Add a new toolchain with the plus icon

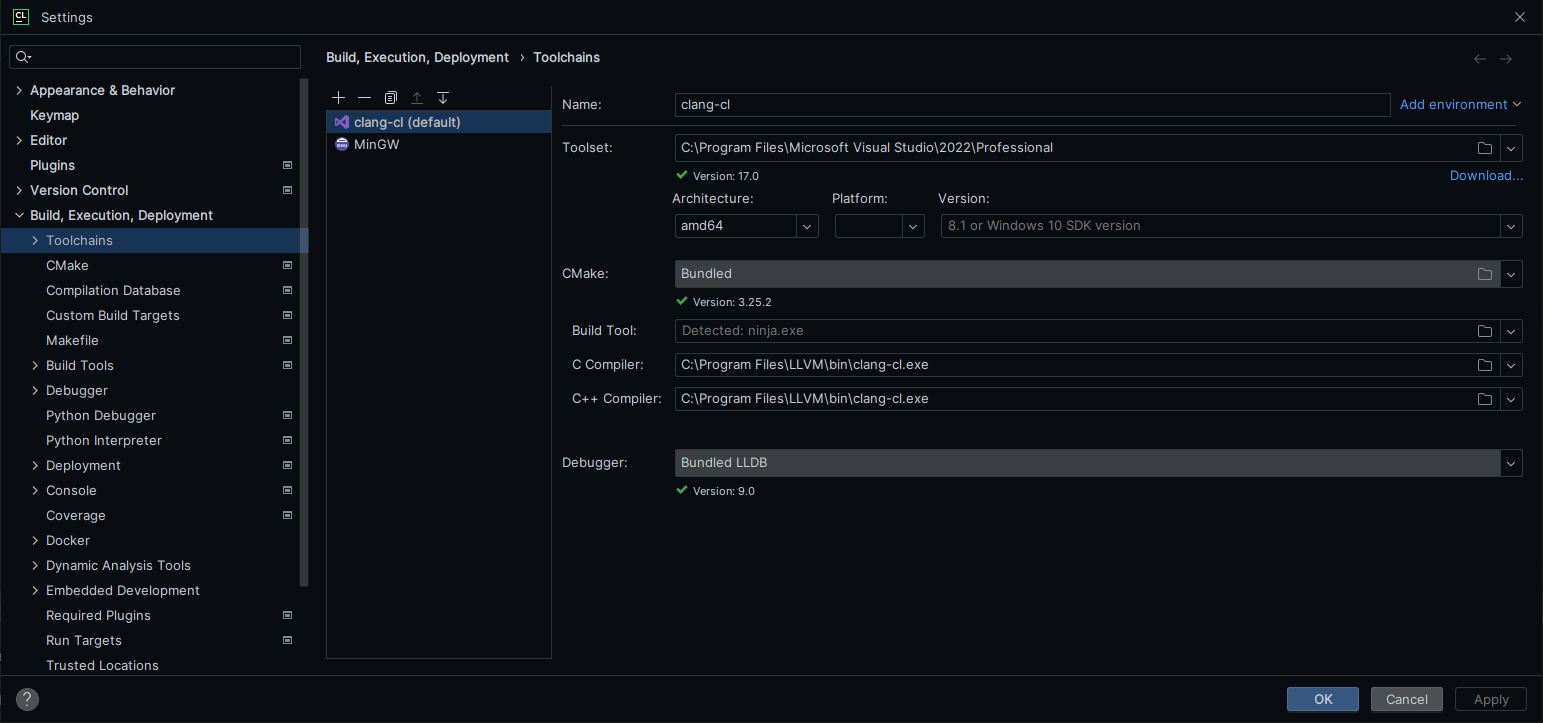pos(338,97)
